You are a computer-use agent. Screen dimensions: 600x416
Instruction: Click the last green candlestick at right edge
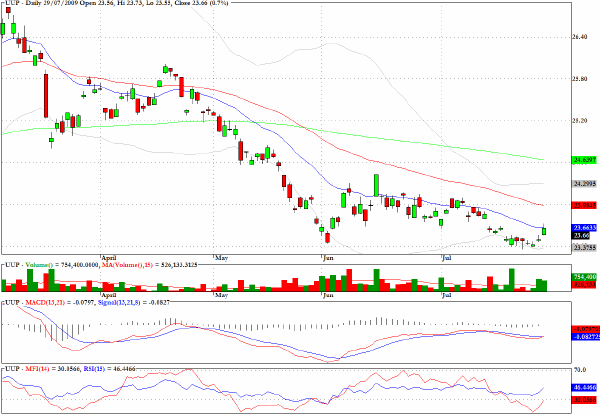point(544,231)
